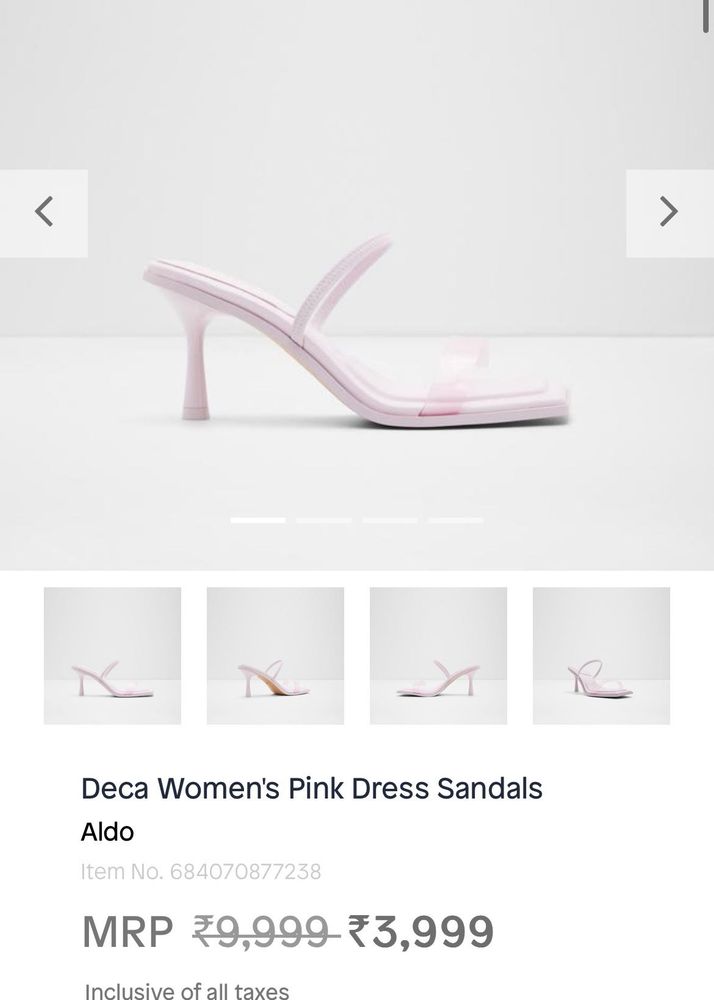The height and width of the screenshot is (1000, 714).
Task: Click the struck-through ₹9,999 price
Action: coord(265,932)
